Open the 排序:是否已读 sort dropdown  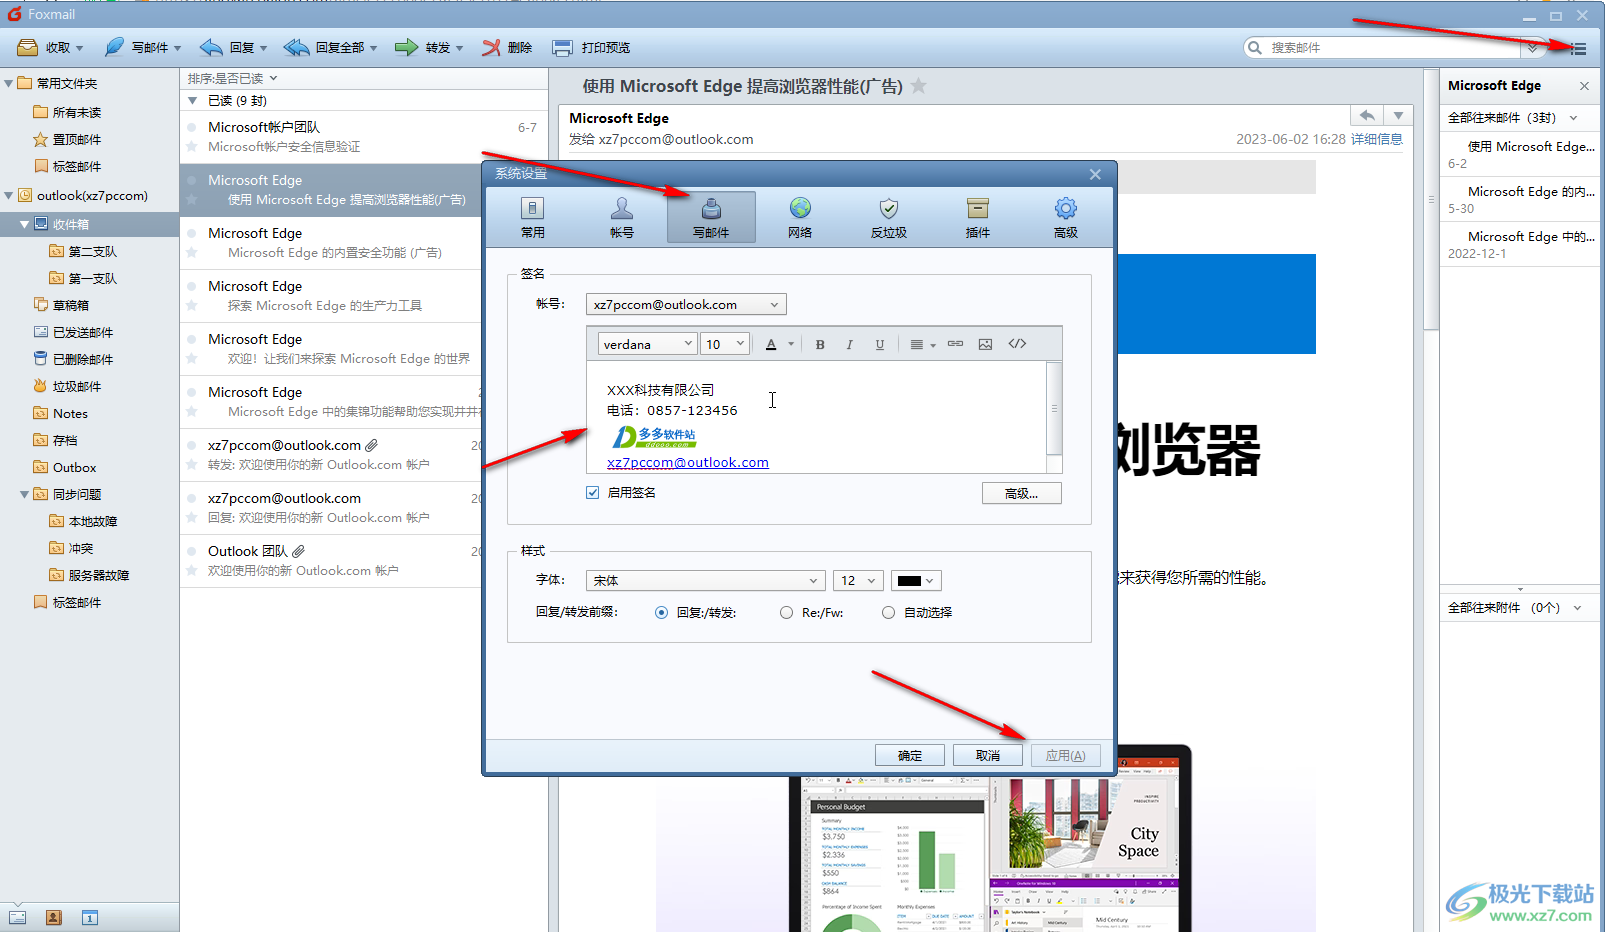232,78
